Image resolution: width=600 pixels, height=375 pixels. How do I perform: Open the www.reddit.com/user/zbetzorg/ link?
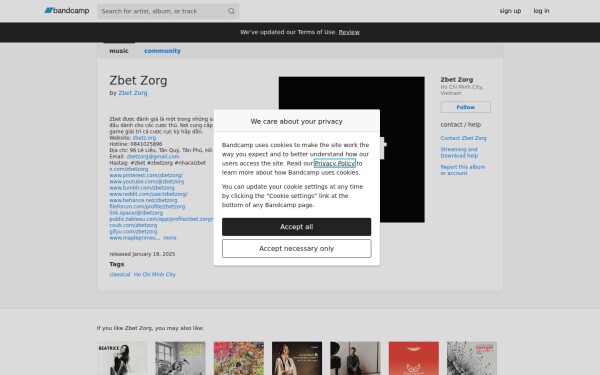148,194
